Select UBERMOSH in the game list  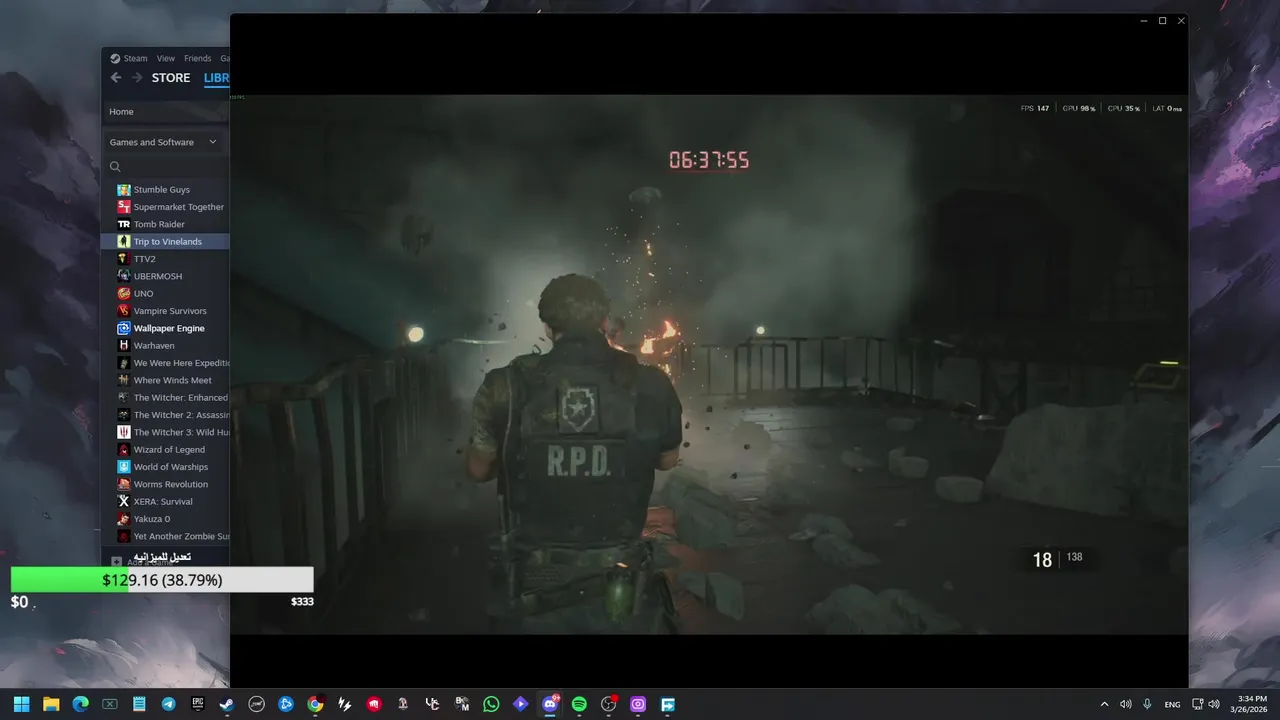coord(165,276)
